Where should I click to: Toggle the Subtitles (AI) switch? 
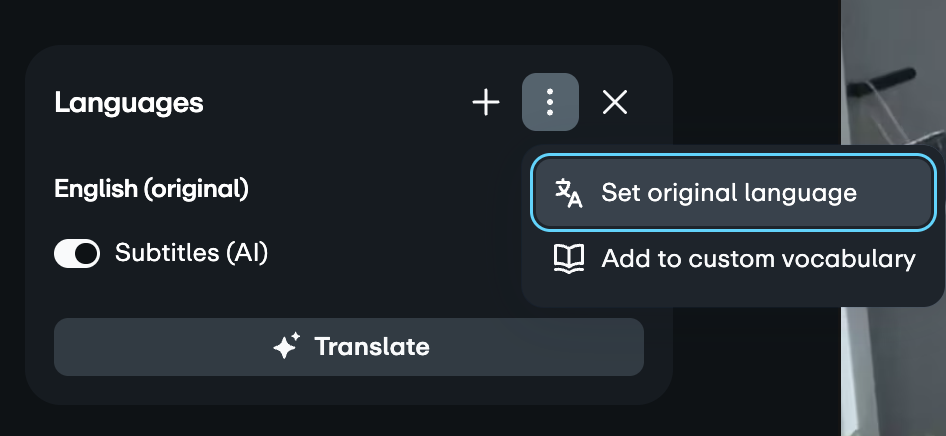point(77,253)
